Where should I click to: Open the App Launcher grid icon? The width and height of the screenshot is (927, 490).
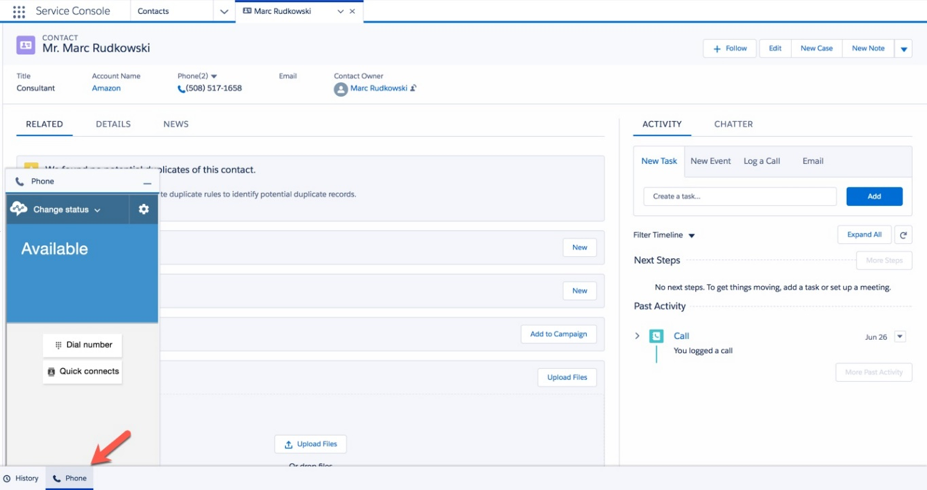point(19,11)
